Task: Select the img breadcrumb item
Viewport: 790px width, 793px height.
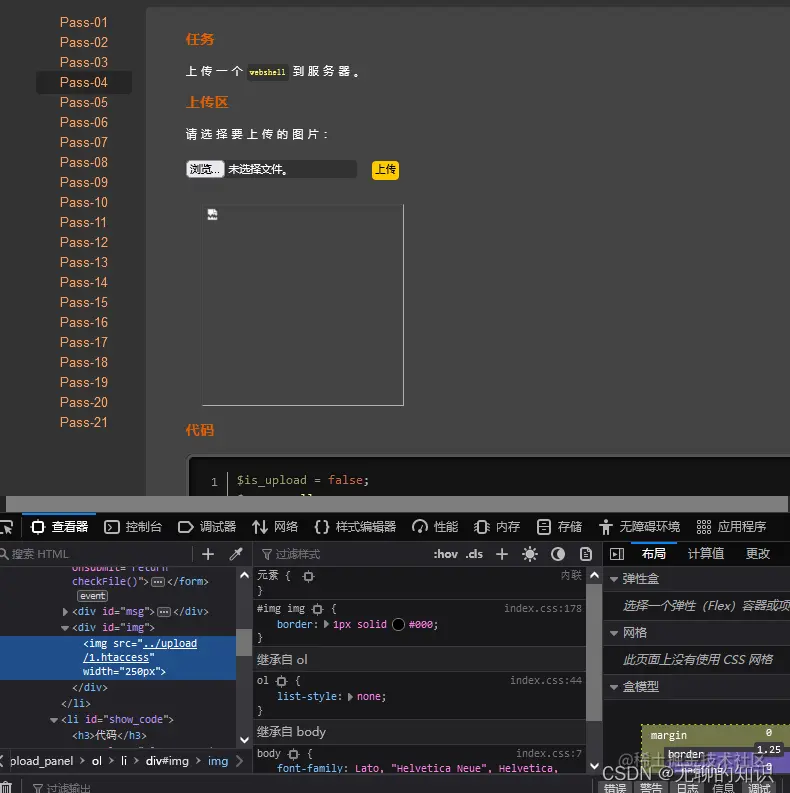Action: click(217, 761)
